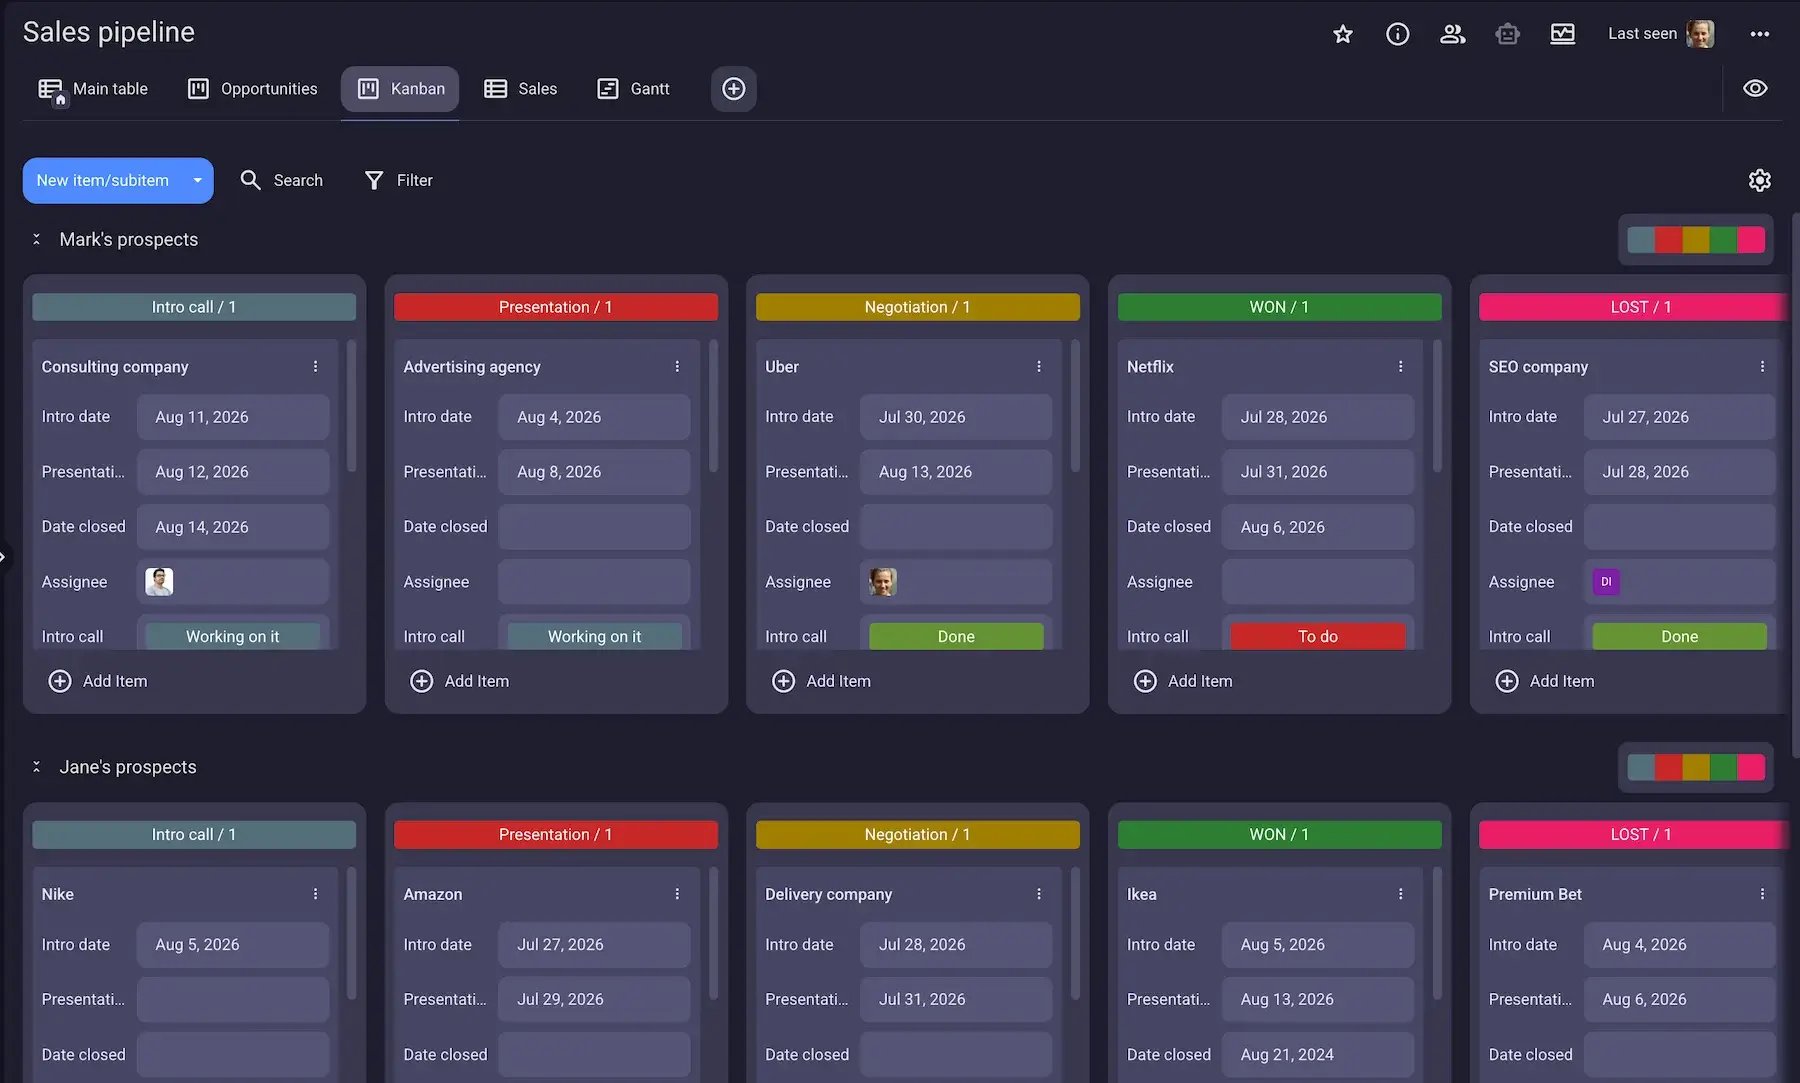The height and width of the screenshot is (1083, 1800).
Task: Click the SEO company DI assignee badge
Action: click(x=1606, y=582)
